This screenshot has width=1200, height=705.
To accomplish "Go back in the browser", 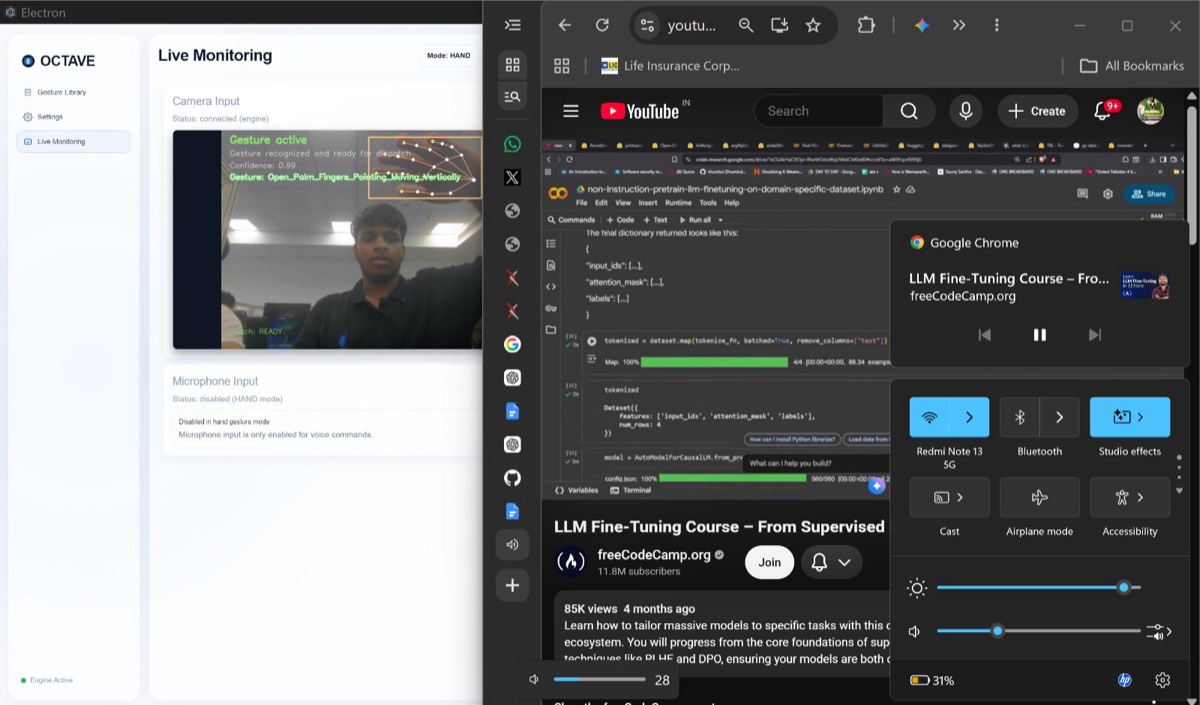I will [x=565, y=25].
